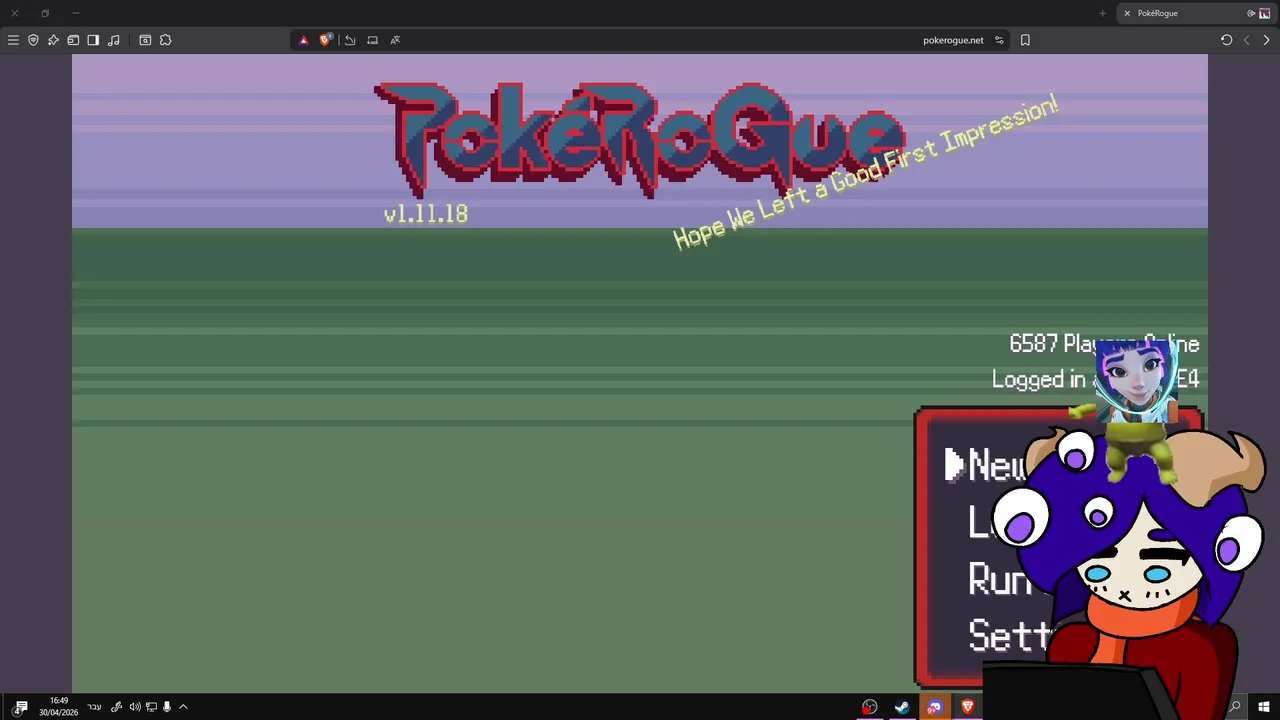Reload the page
The width and height of the screenshot is (1280, 720).
[x=1226, y=40]
